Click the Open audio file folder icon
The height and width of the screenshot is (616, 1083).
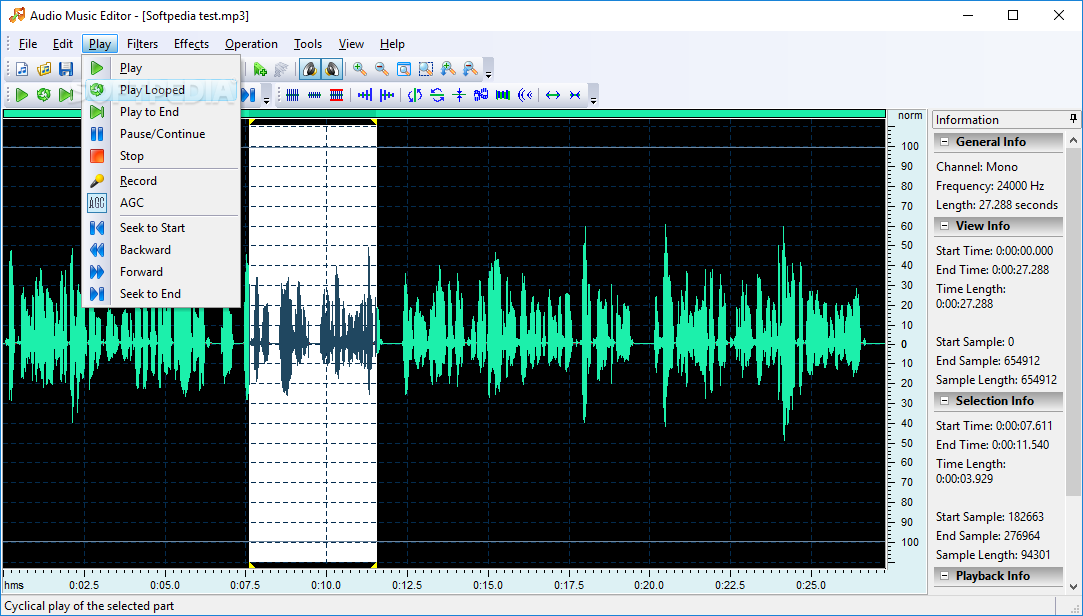(x=44, y=69)
